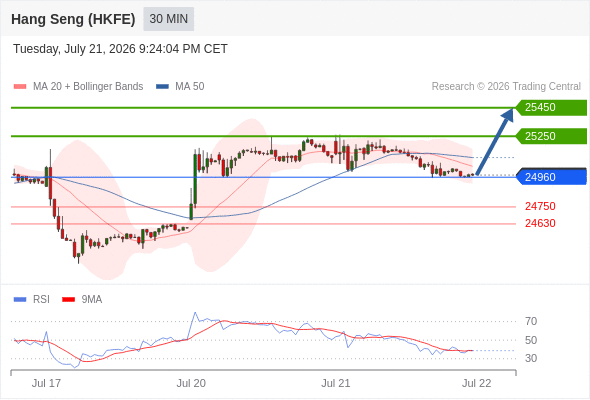
Task: Click the MA 50 blue legend swatch
Action: pos(162,87)
